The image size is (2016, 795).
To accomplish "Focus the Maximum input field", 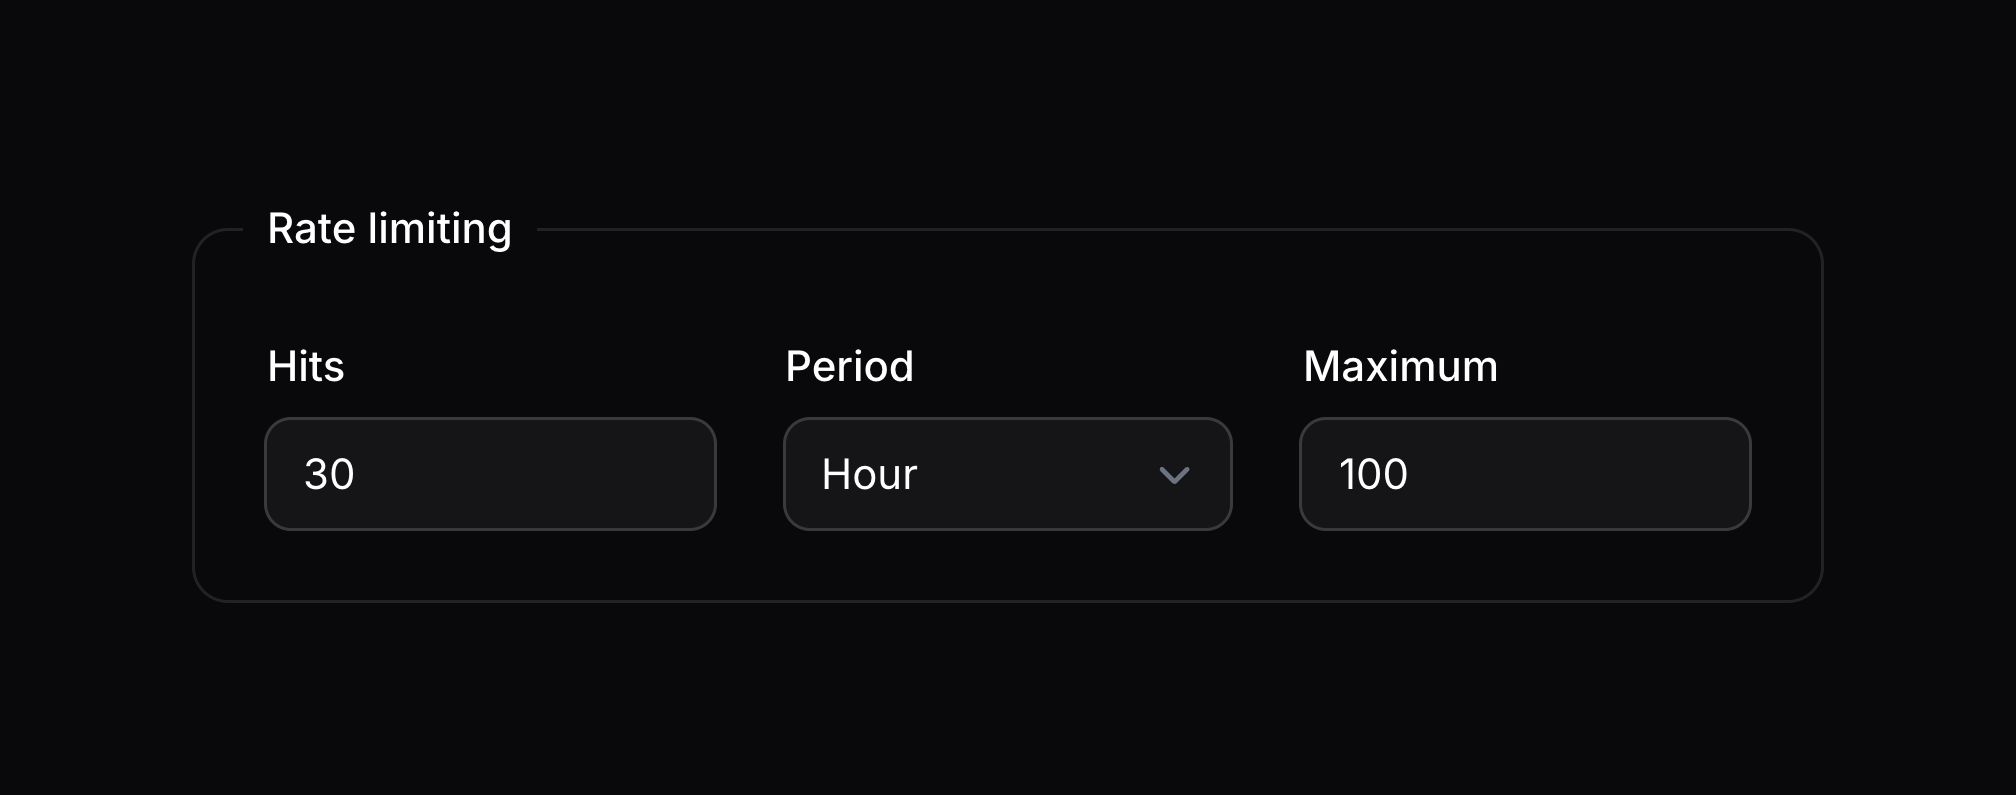I will tap(1525, 474).
